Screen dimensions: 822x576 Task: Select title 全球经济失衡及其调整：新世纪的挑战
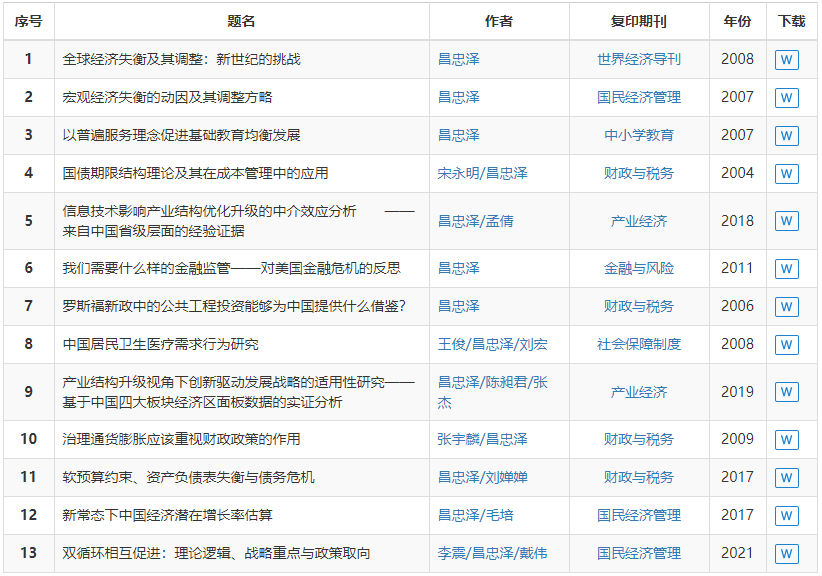(181, 60)
